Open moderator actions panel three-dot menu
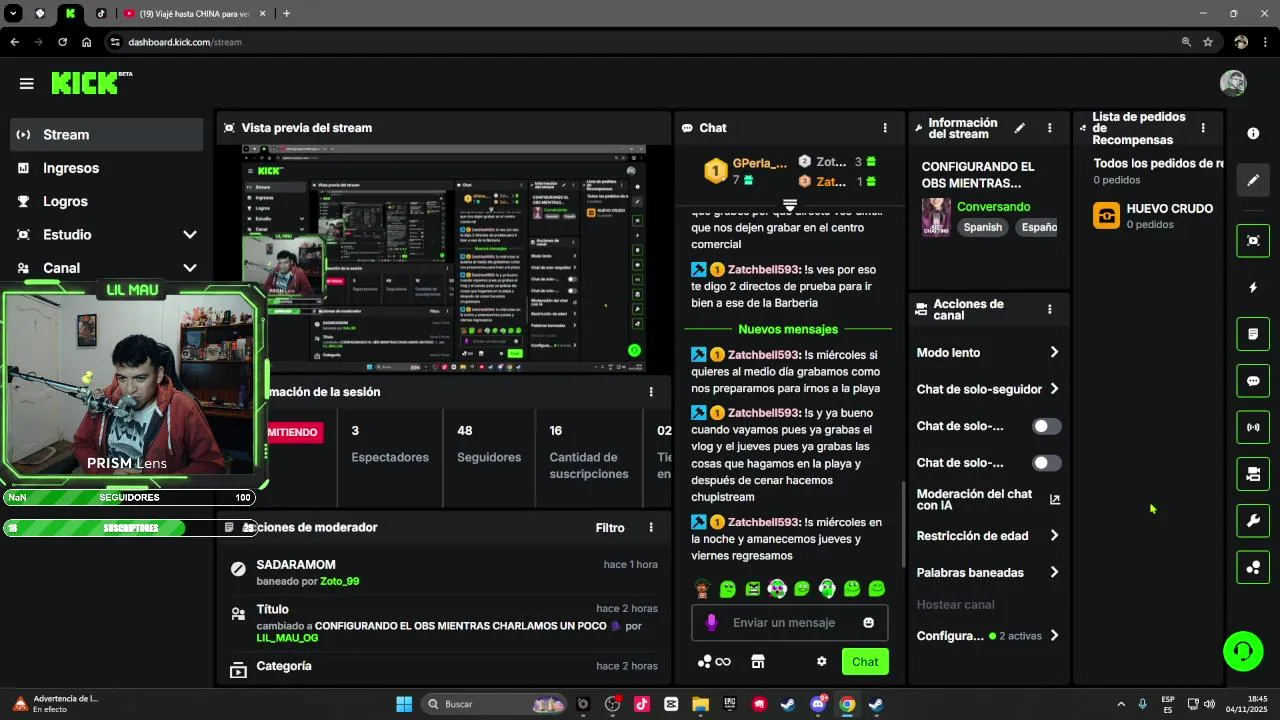Viewport: 1280px width, 720px height. coord(651,527)
